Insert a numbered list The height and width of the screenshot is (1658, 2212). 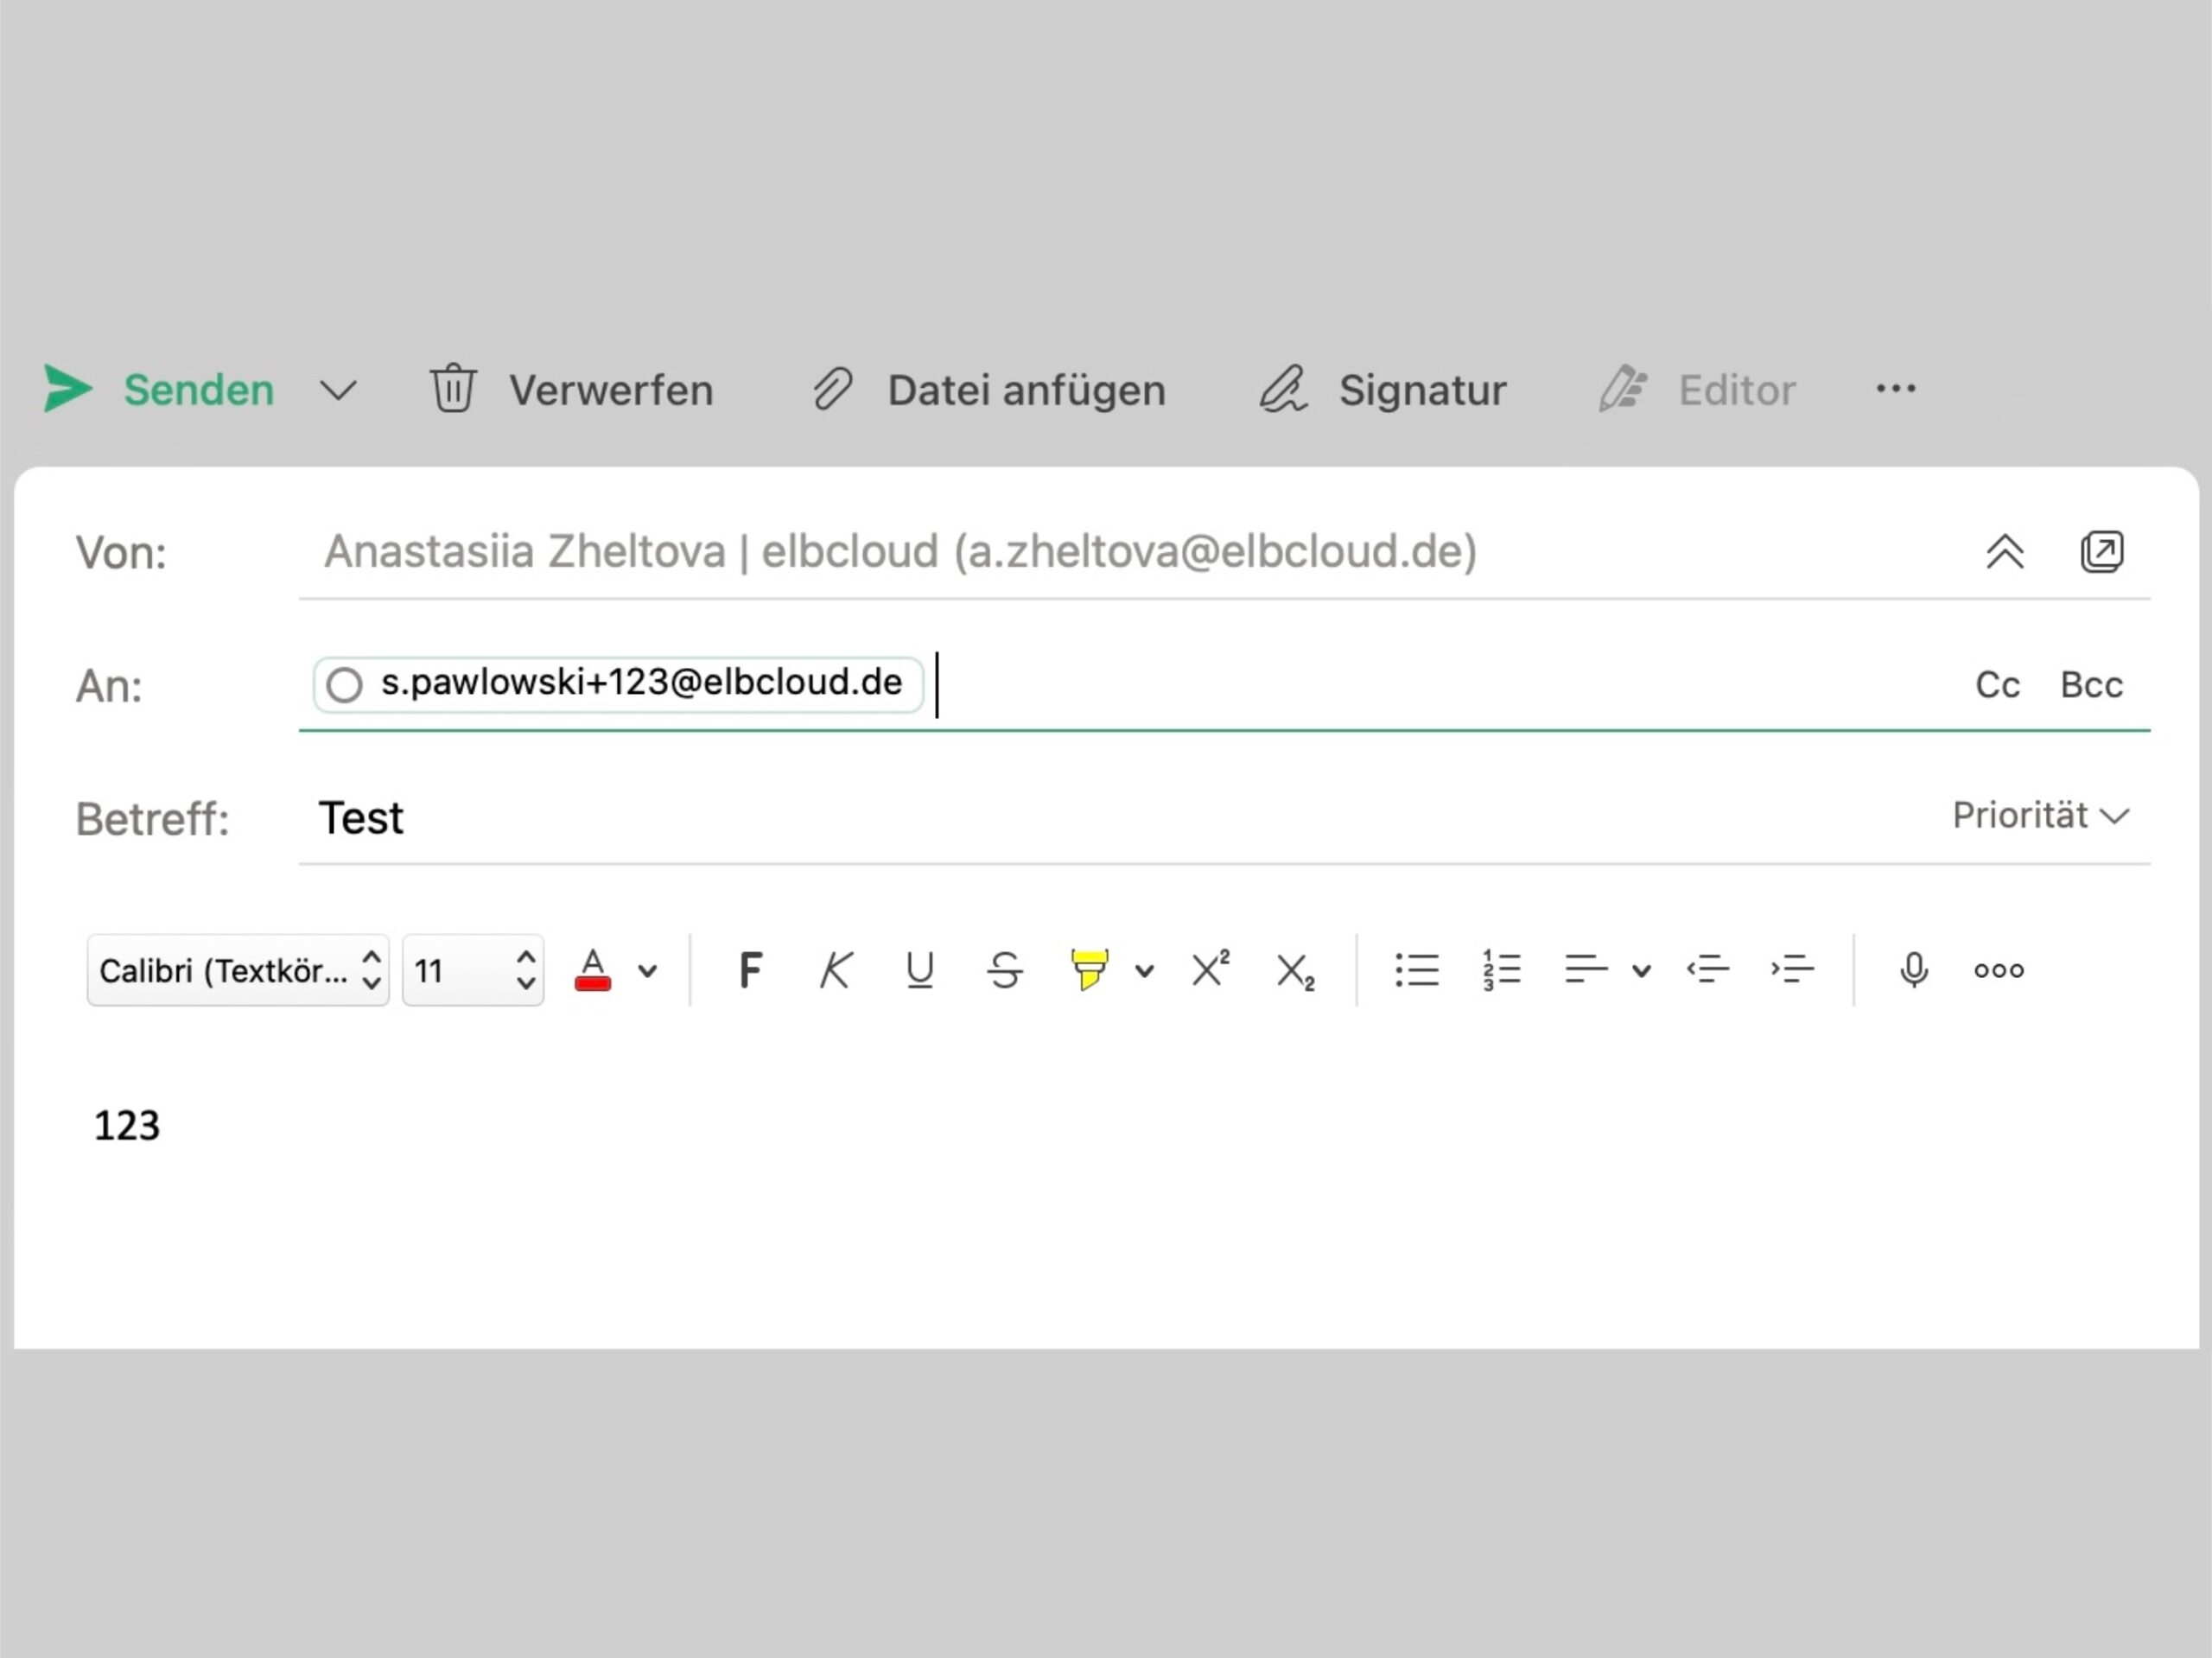pyautogui.click(x=1501, y=970)
